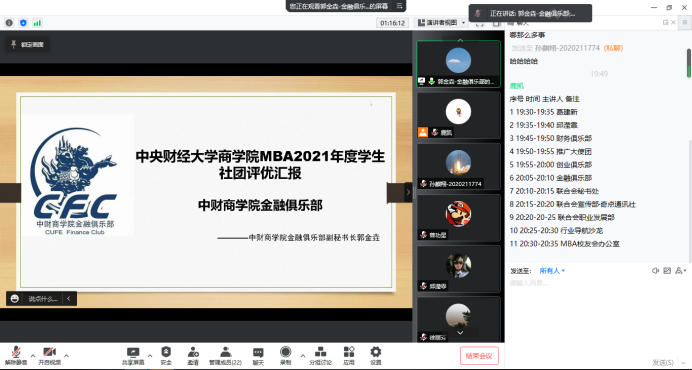The image size is (692, 370).
Task: Click chat line '6 20:05-20:10 金融俱乐部'
Action: tap(551, 178)
